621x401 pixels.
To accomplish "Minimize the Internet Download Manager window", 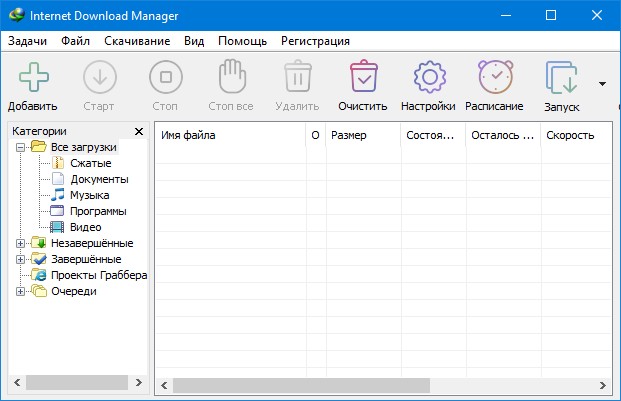I will click(506, 15).
